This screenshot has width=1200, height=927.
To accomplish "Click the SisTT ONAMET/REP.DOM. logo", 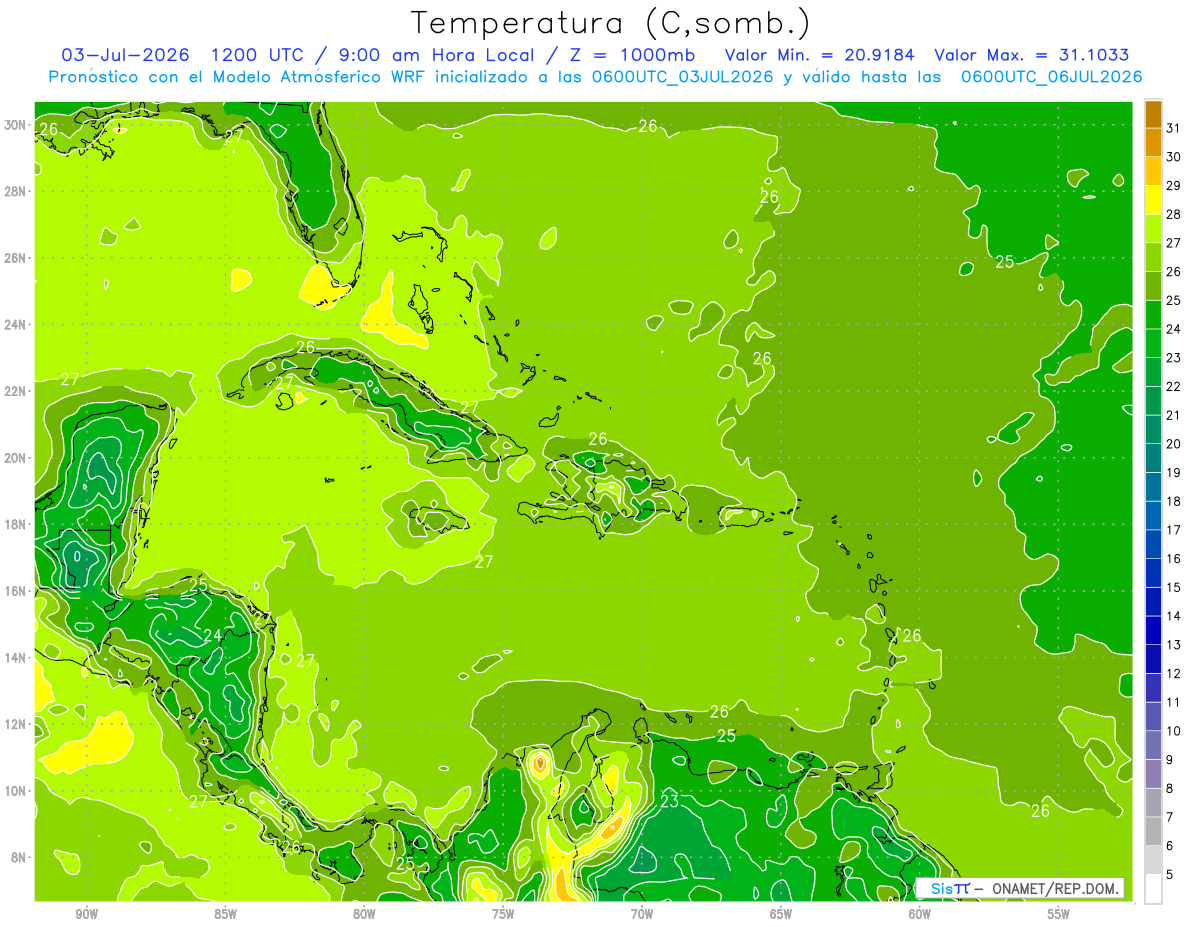I will pos(1019,888).
